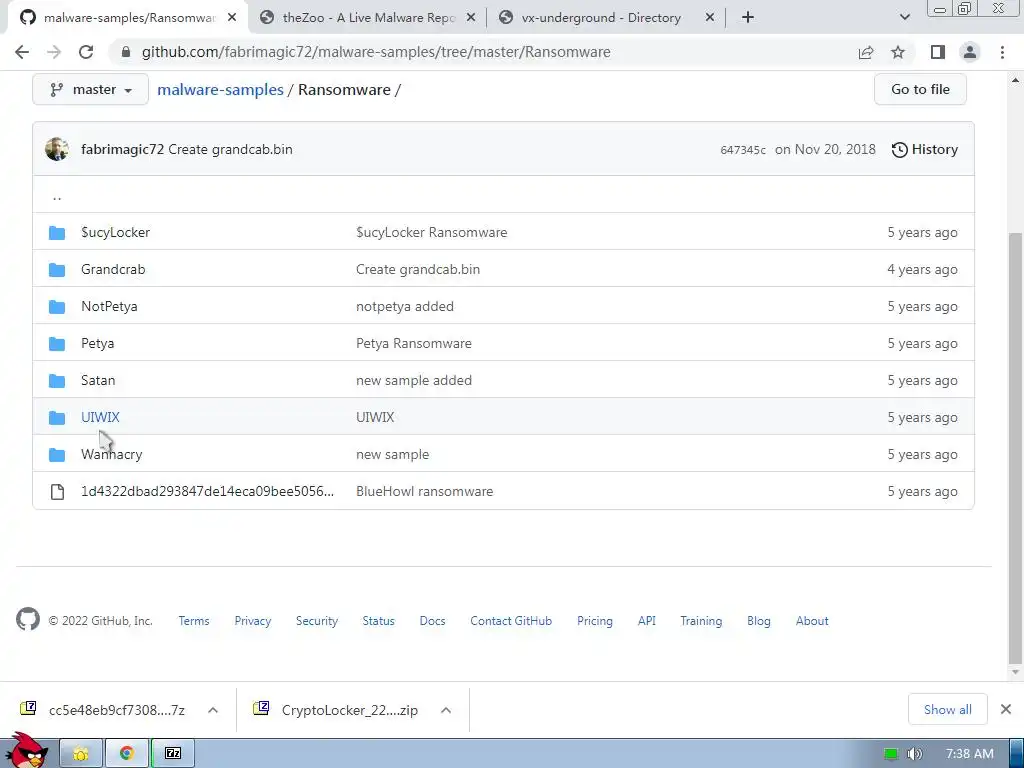Image resolution: width=1024 pixels, height=768 pixels.
Task: Open file 1d4322dbad293847de14eca09bee5056
Action: tap(207, 492)
